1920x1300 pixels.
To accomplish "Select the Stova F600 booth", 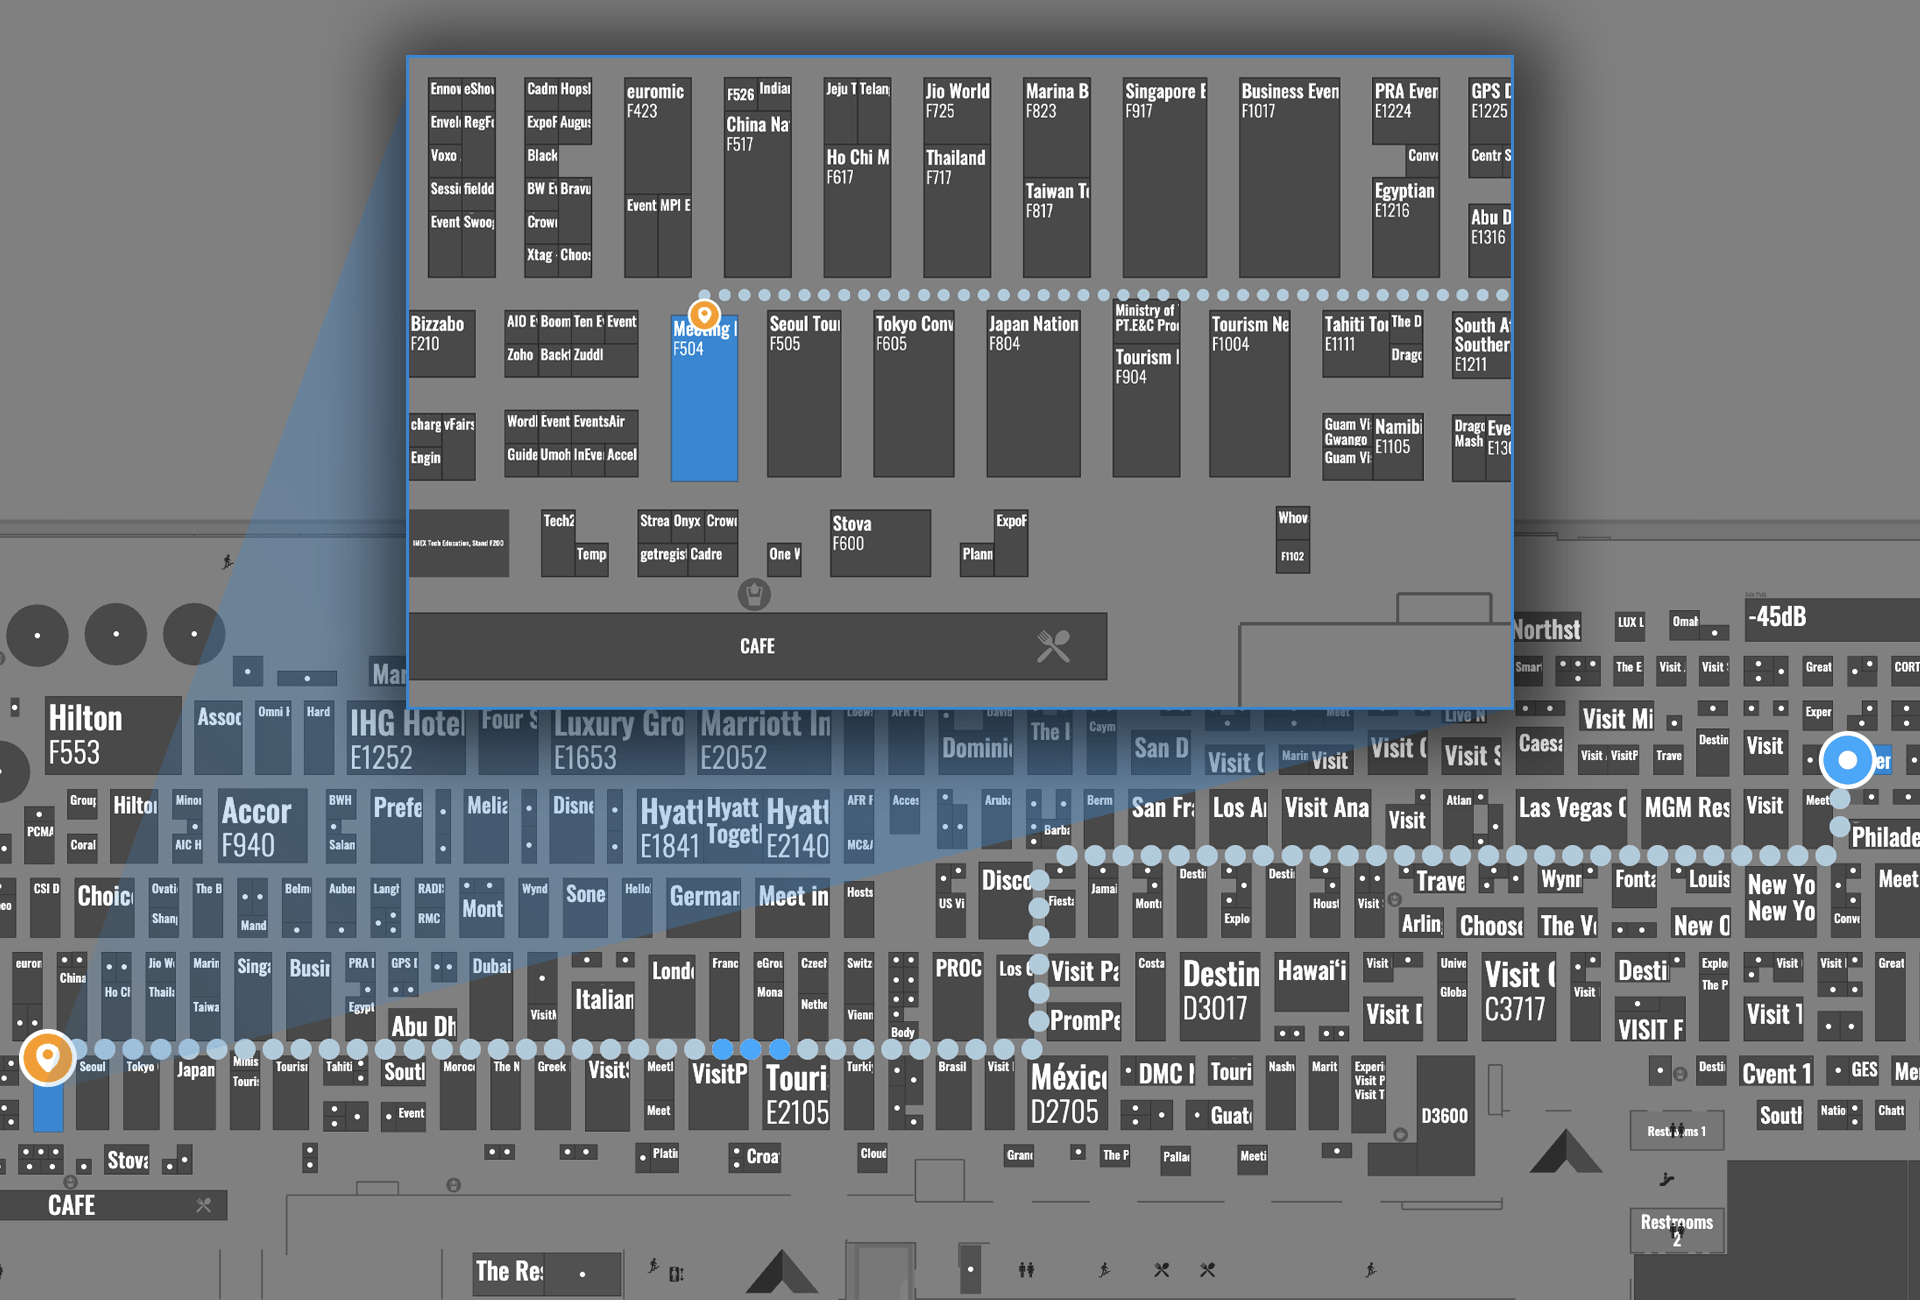I will coord(880,543).
